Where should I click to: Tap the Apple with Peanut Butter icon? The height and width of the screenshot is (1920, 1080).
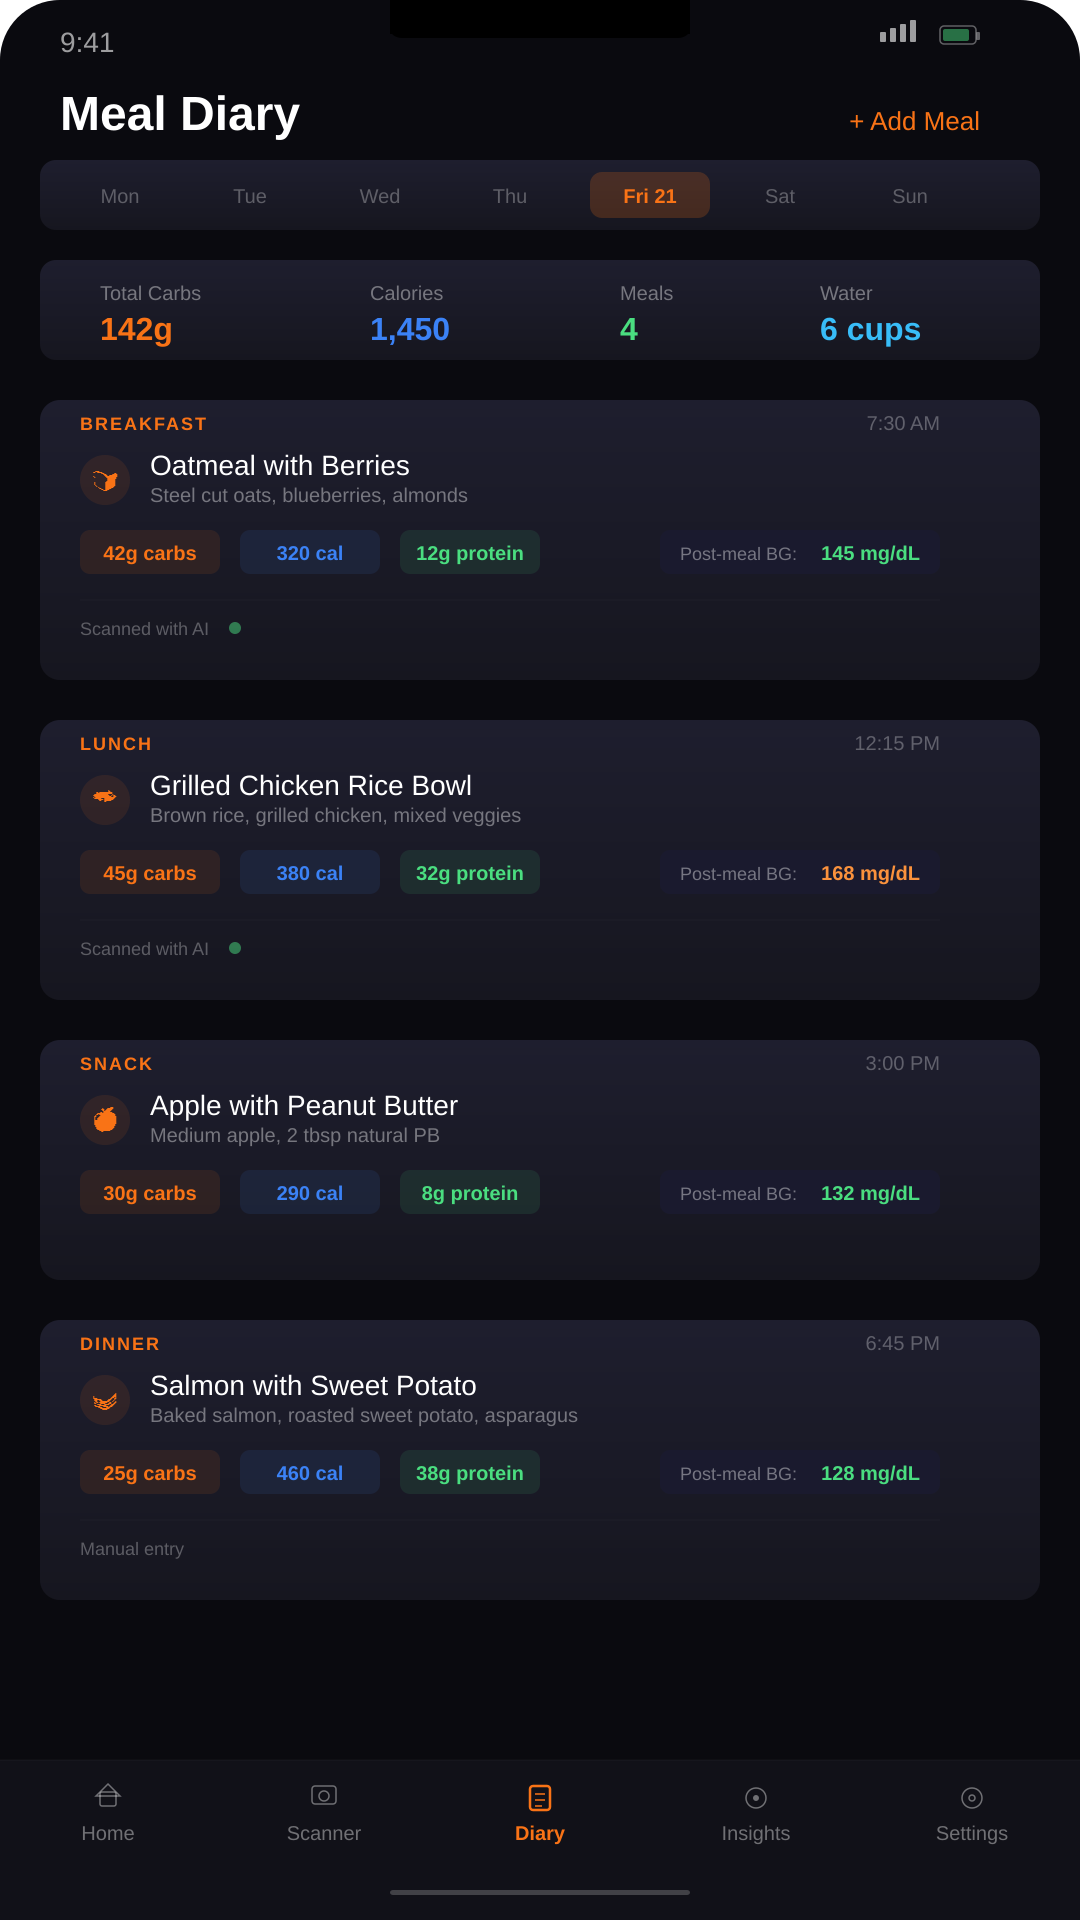click(x=105, y=1120)
